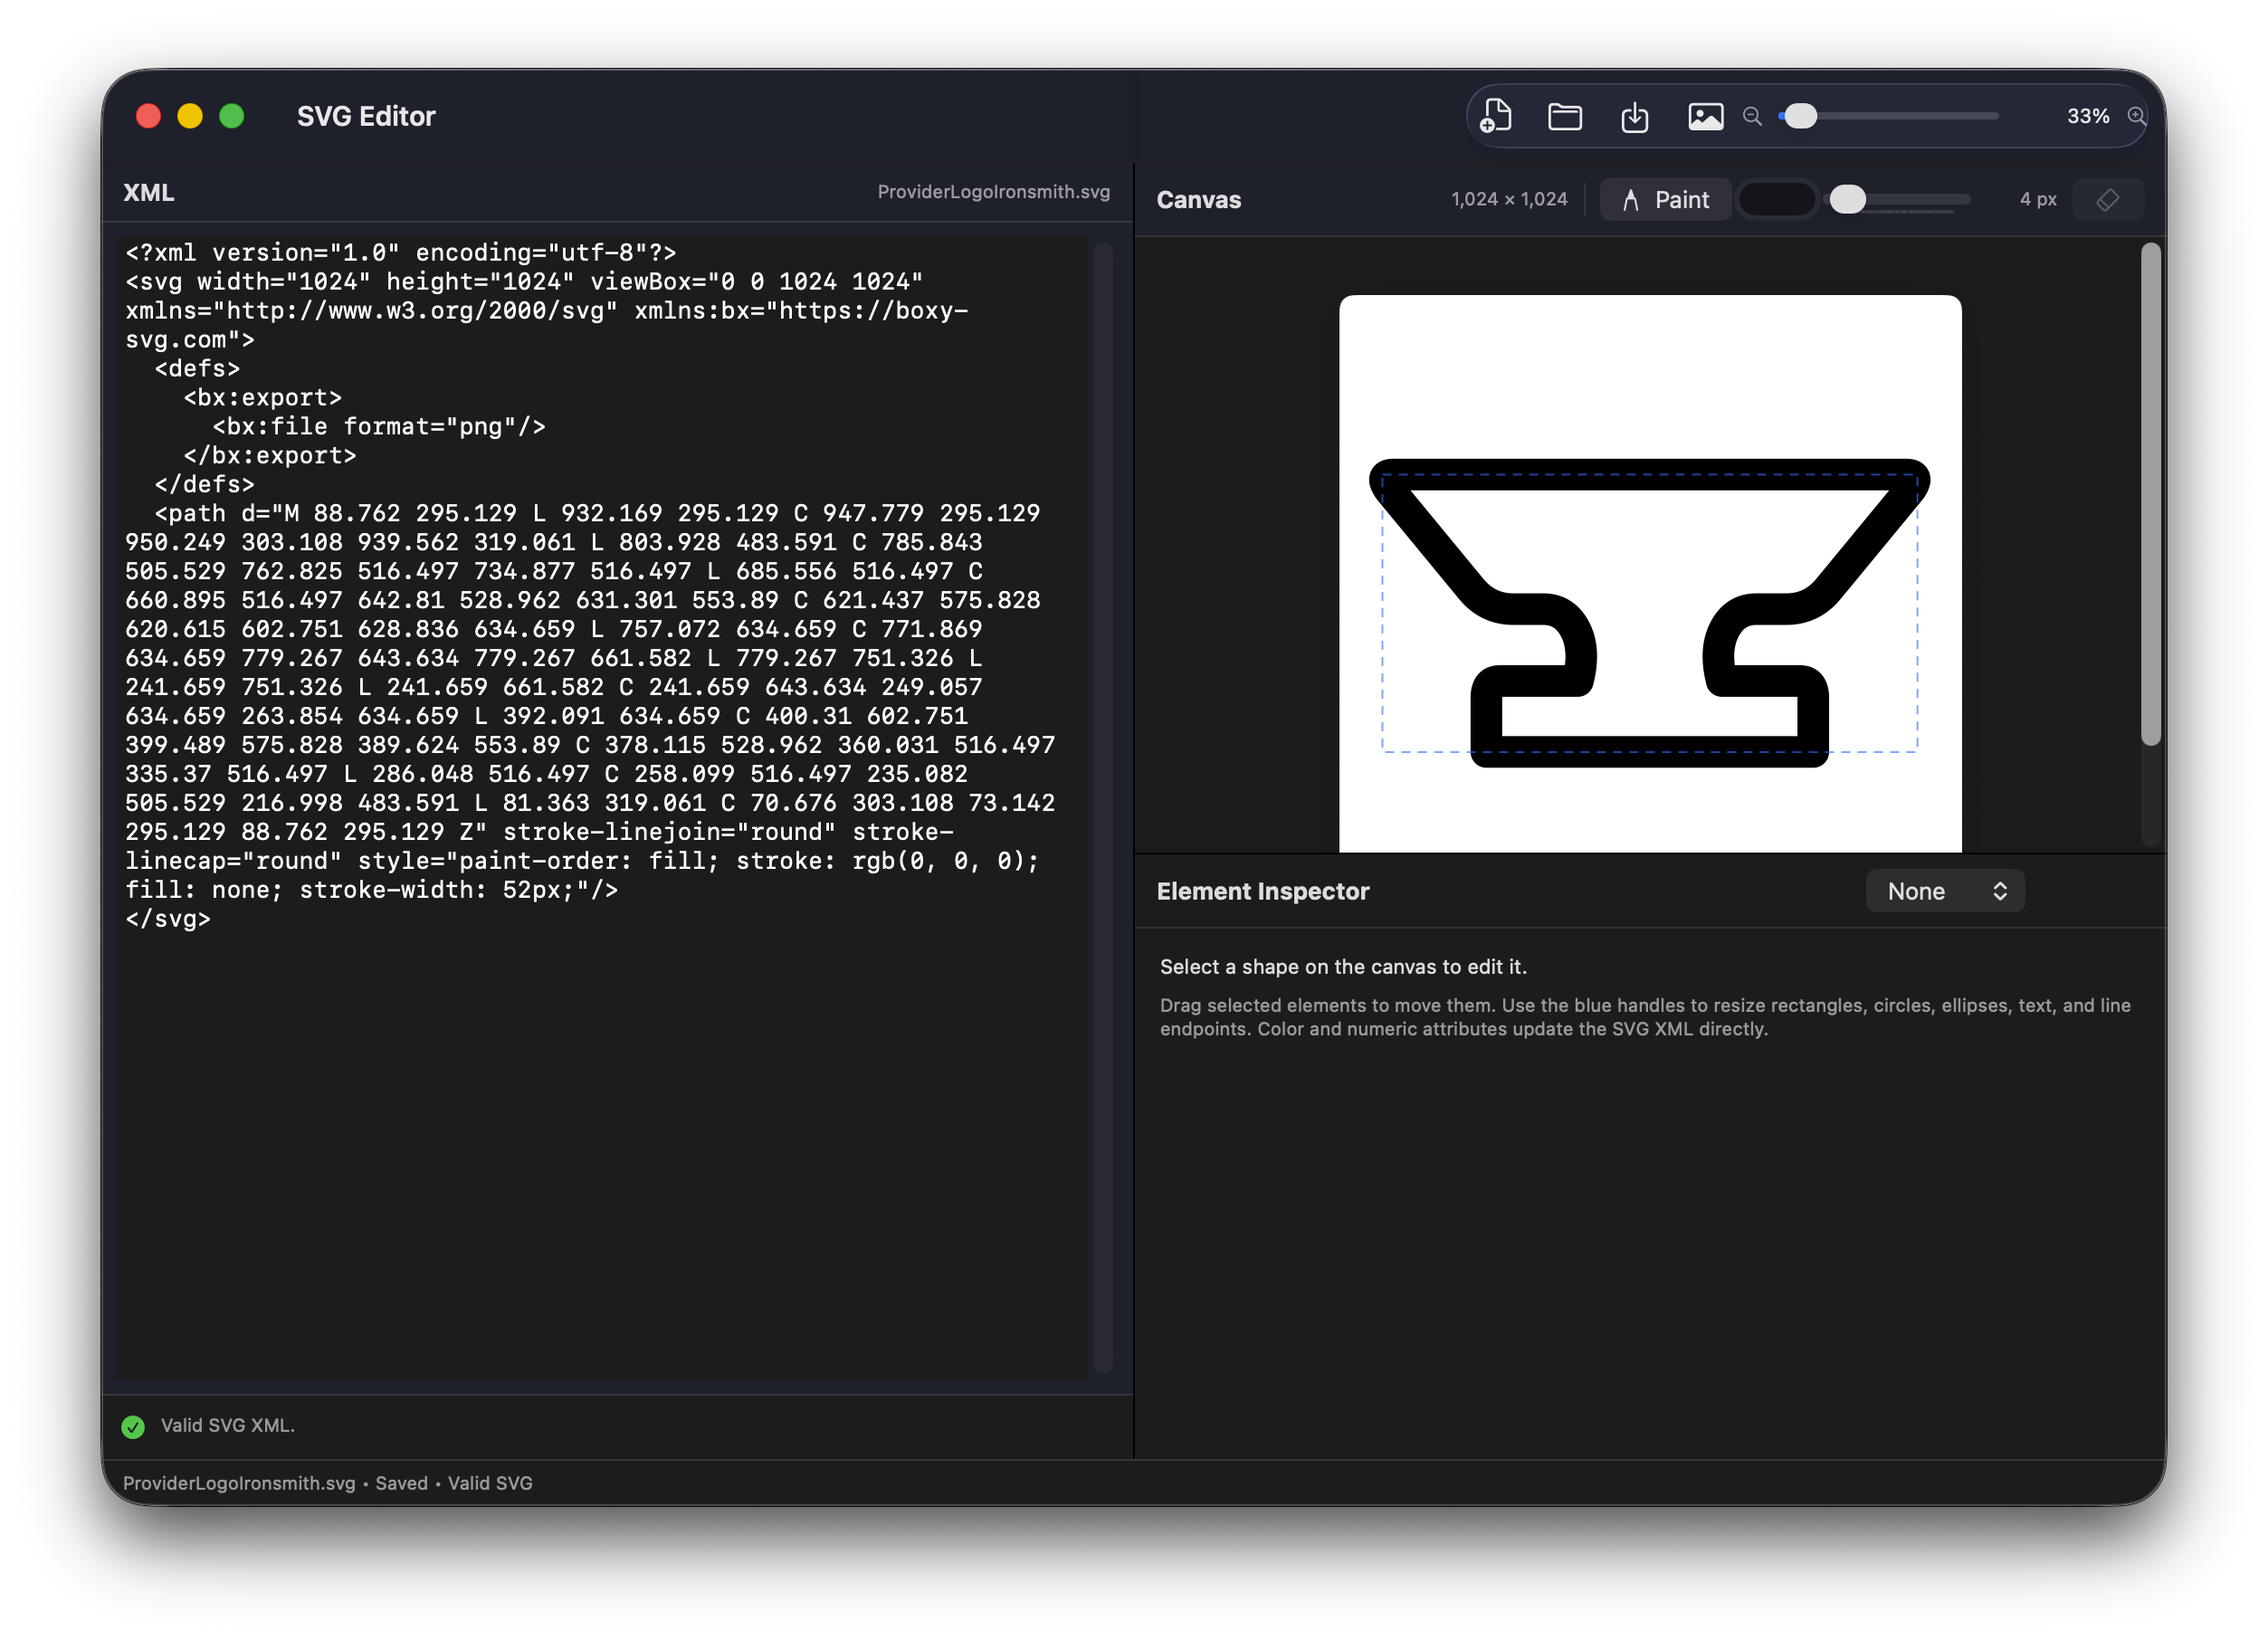Click the Valid SVG XML. message
This screenshot has height=1640, width=2268.
point(228,1426)
